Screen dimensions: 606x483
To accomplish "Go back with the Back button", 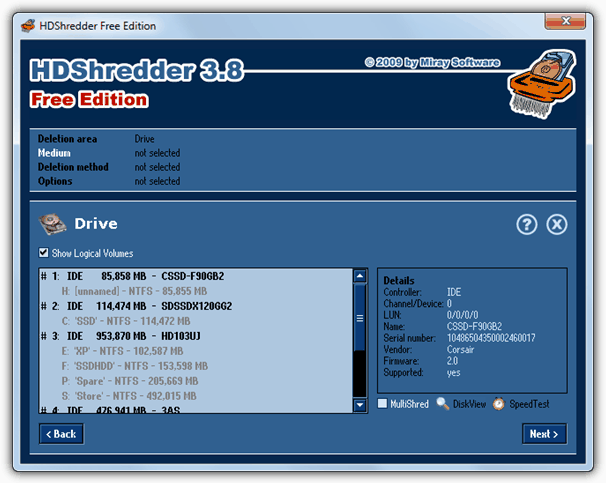I will click(x=61, y=434).
